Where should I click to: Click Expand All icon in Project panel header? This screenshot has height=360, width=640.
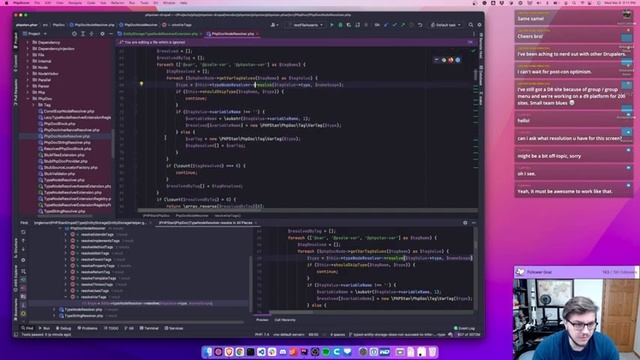[x=83, y=34]
